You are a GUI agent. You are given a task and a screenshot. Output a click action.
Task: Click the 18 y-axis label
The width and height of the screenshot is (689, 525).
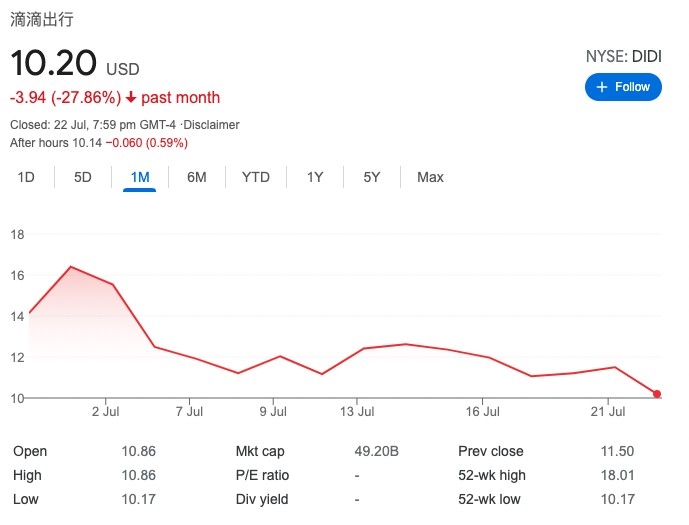coord(18,235)
